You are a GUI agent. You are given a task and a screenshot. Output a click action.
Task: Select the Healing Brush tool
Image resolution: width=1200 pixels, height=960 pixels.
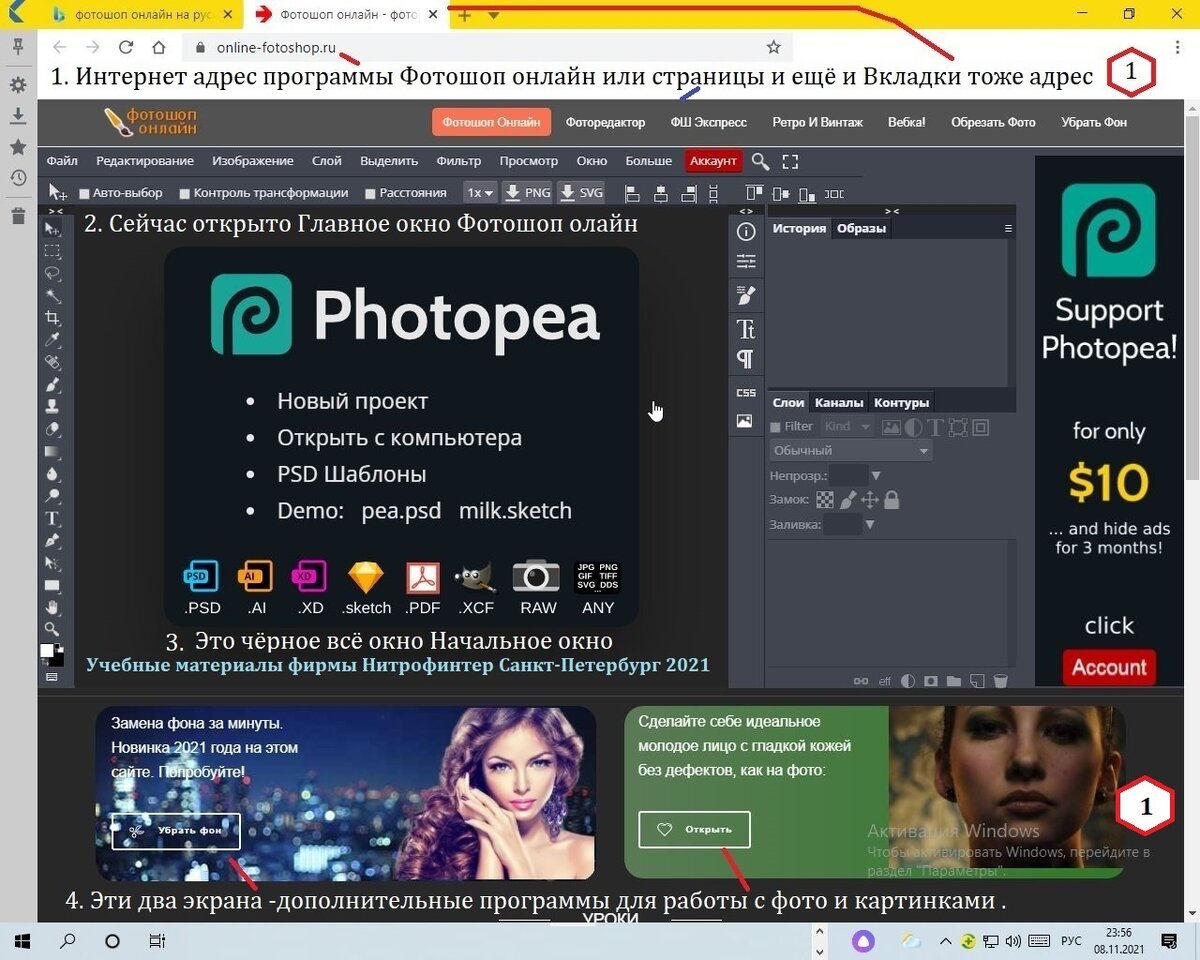click(x=53, y=362)
